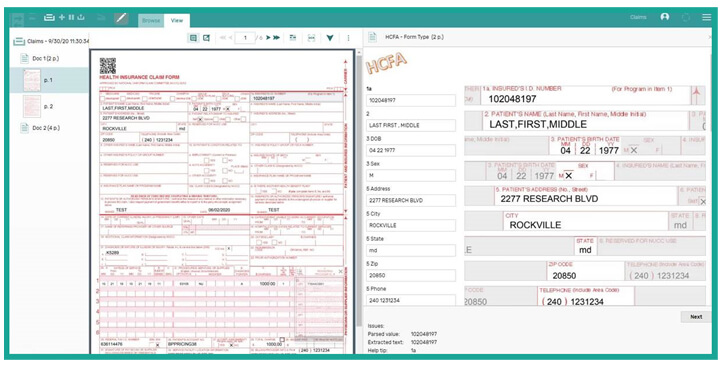This screenshot has height=366, width=722.
Task: Select page p. 2 thumbnail row
Action: [48, 106]
